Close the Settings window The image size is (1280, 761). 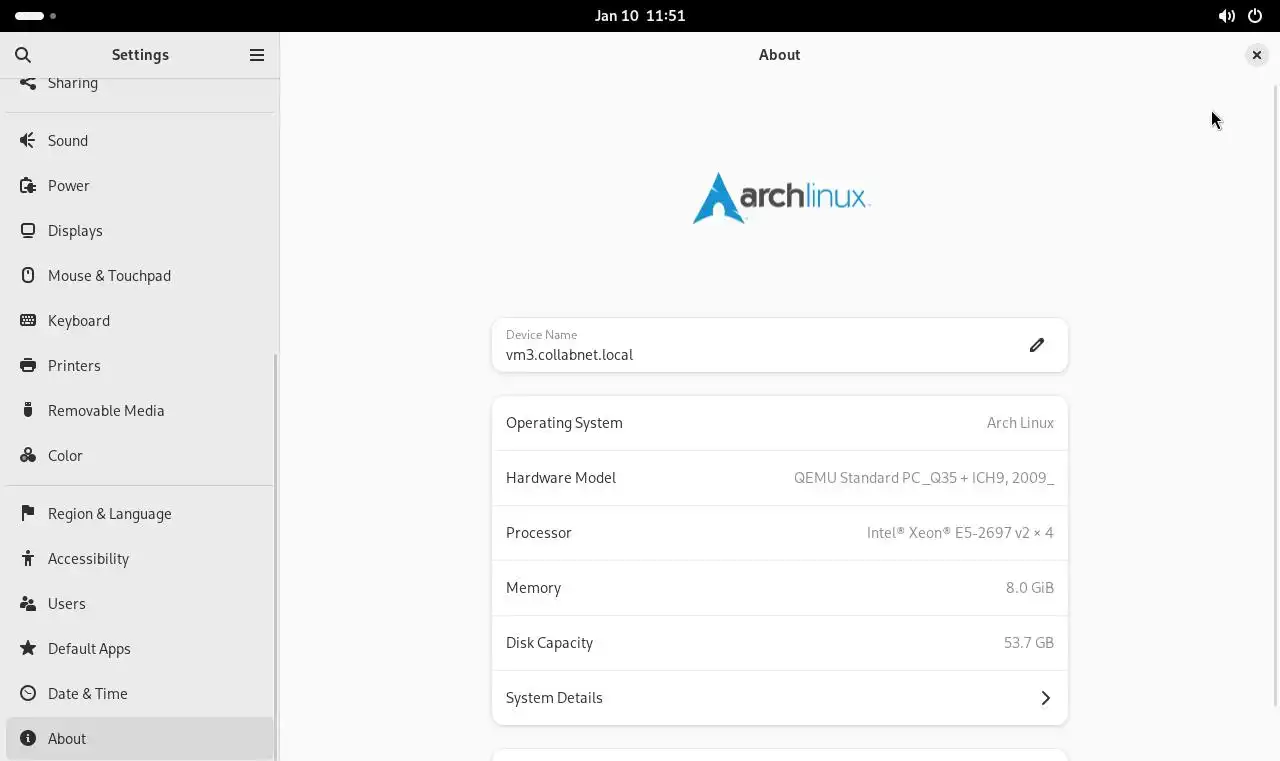pyautogui.click(x=1257, y=55)
